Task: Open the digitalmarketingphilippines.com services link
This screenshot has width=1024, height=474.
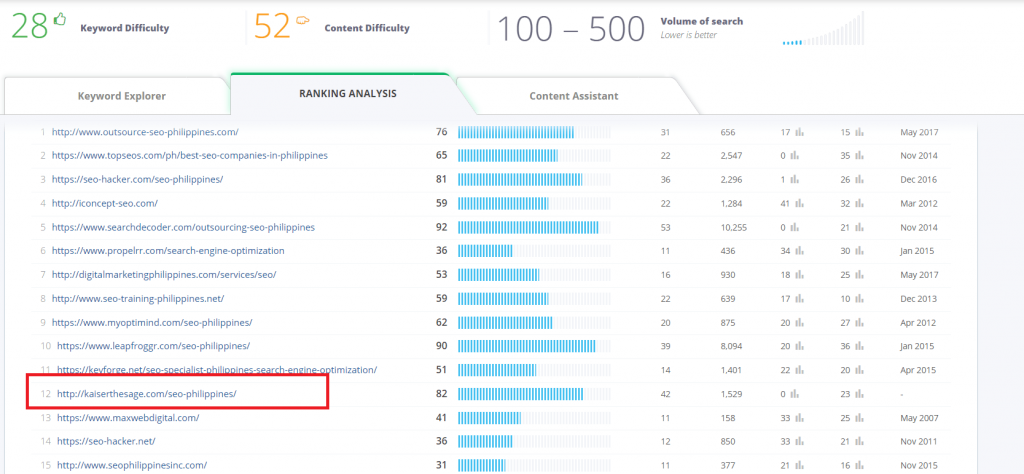Action: pyautogui.click(x=164, y=275)
